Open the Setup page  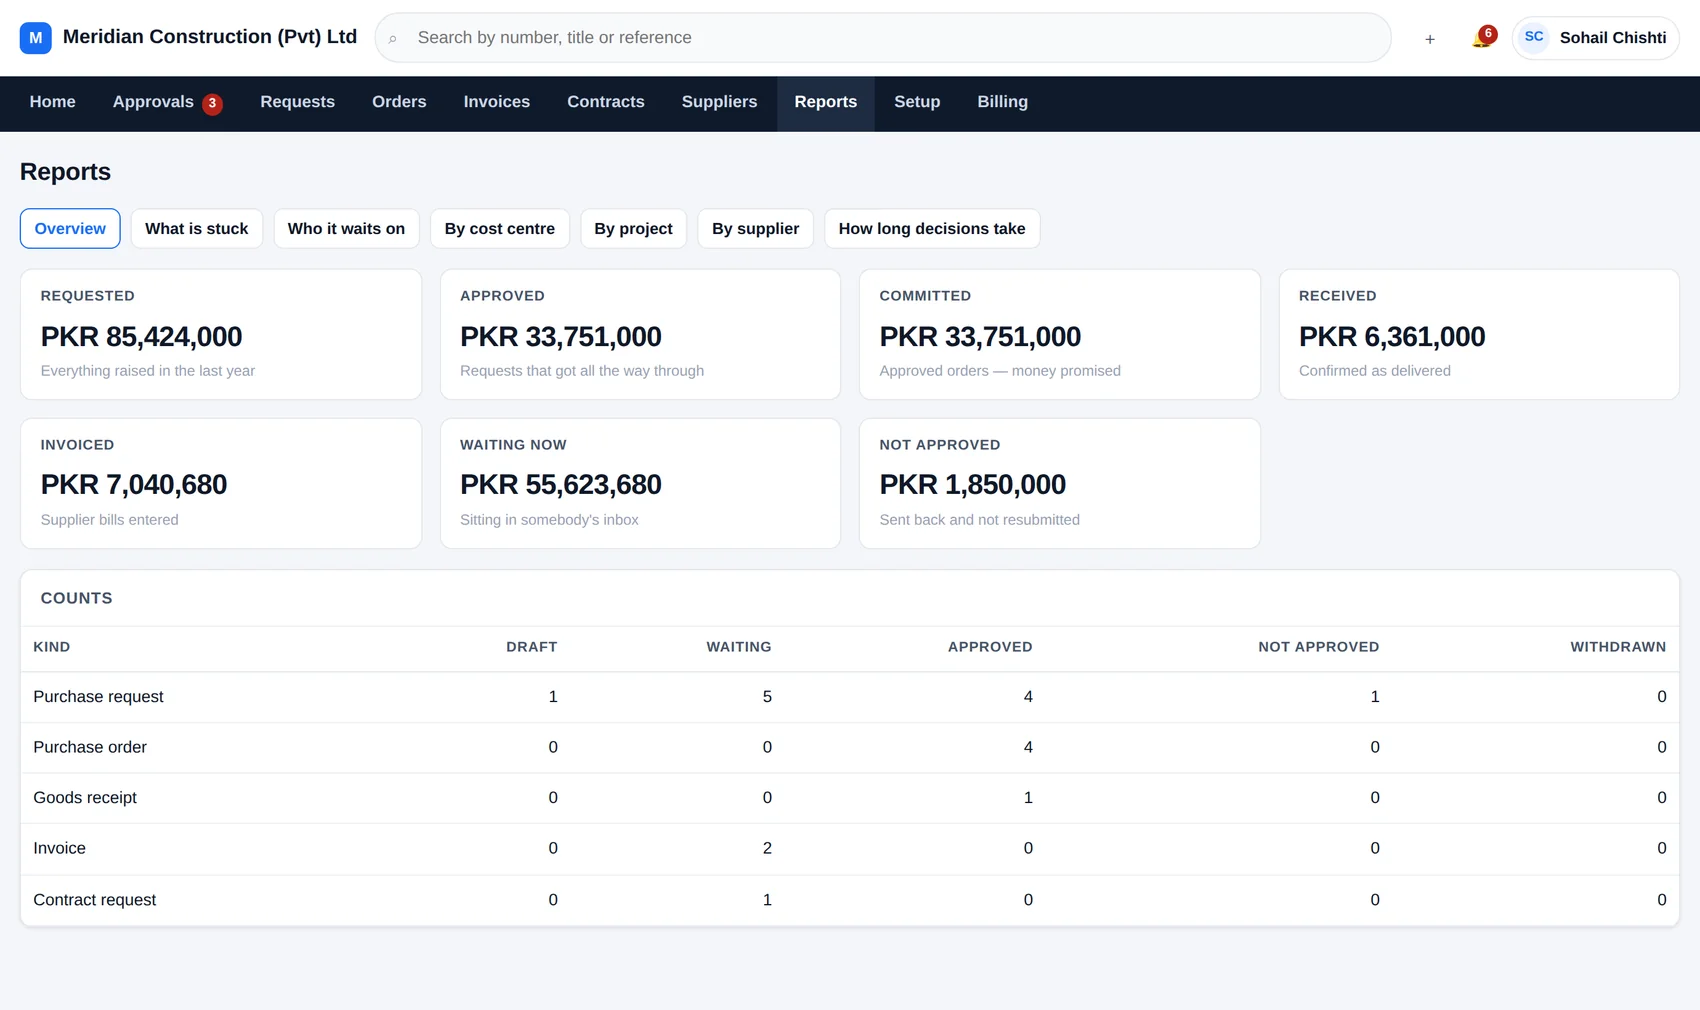click(x=917, y=102)
